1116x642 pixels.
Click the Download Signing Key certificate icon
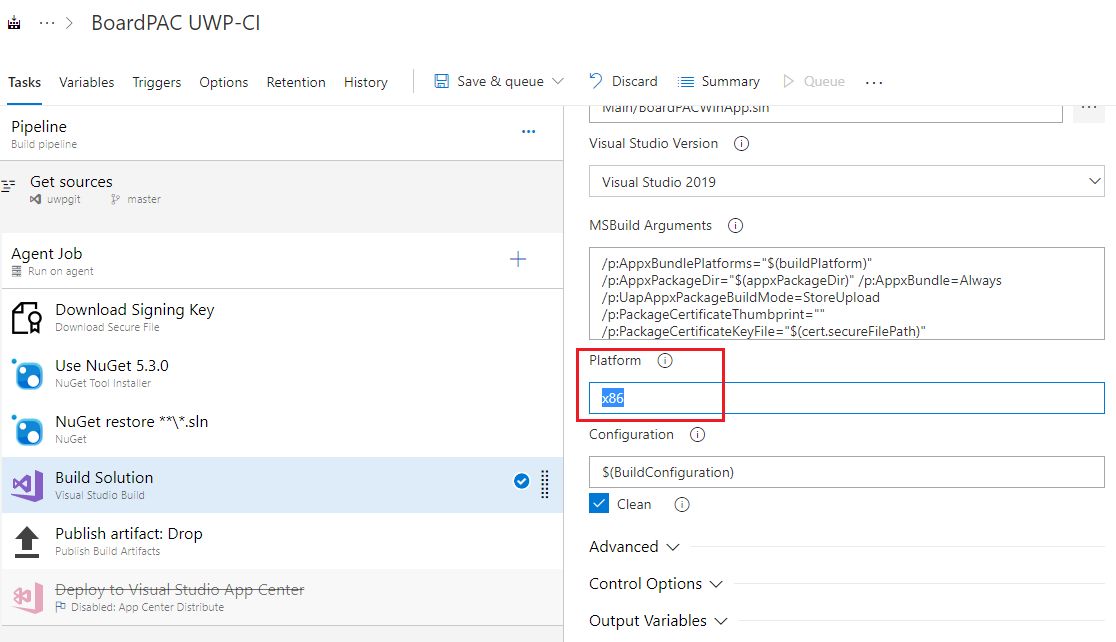tap(27, 317)
